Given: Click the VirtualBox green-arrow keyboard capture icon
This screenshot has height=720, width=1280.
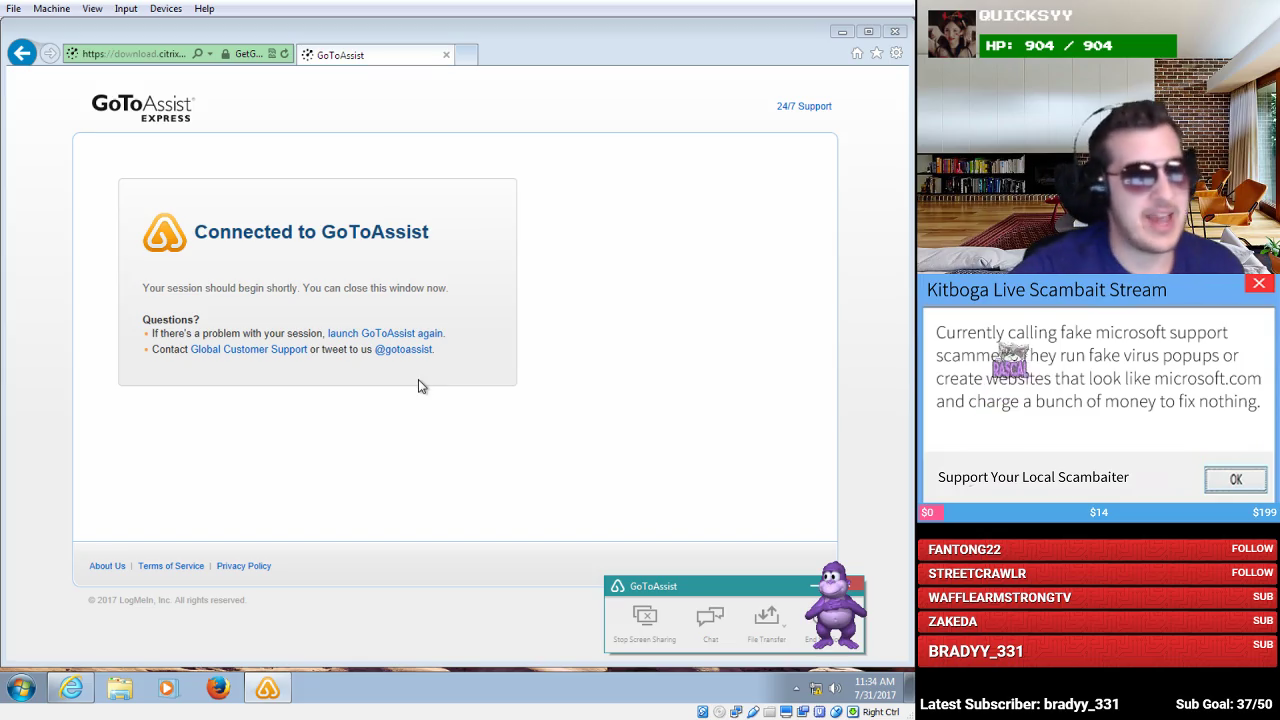Looking at the screenshot, I should point(853,712).
